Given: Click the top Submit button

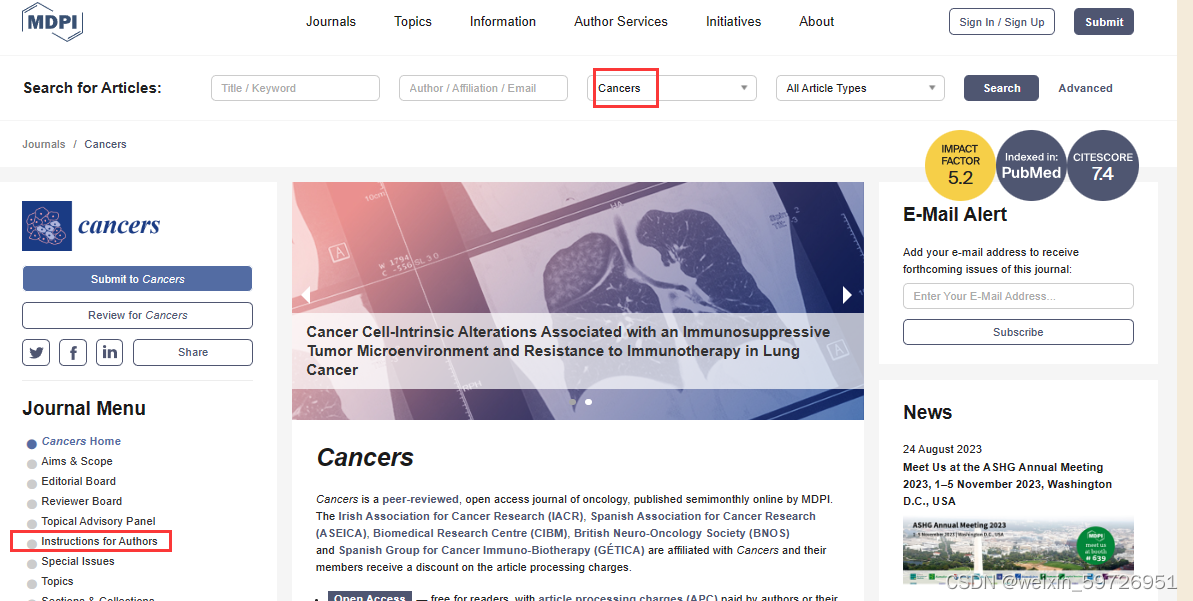Looking at the screenshot, I should coord(1104,22).
